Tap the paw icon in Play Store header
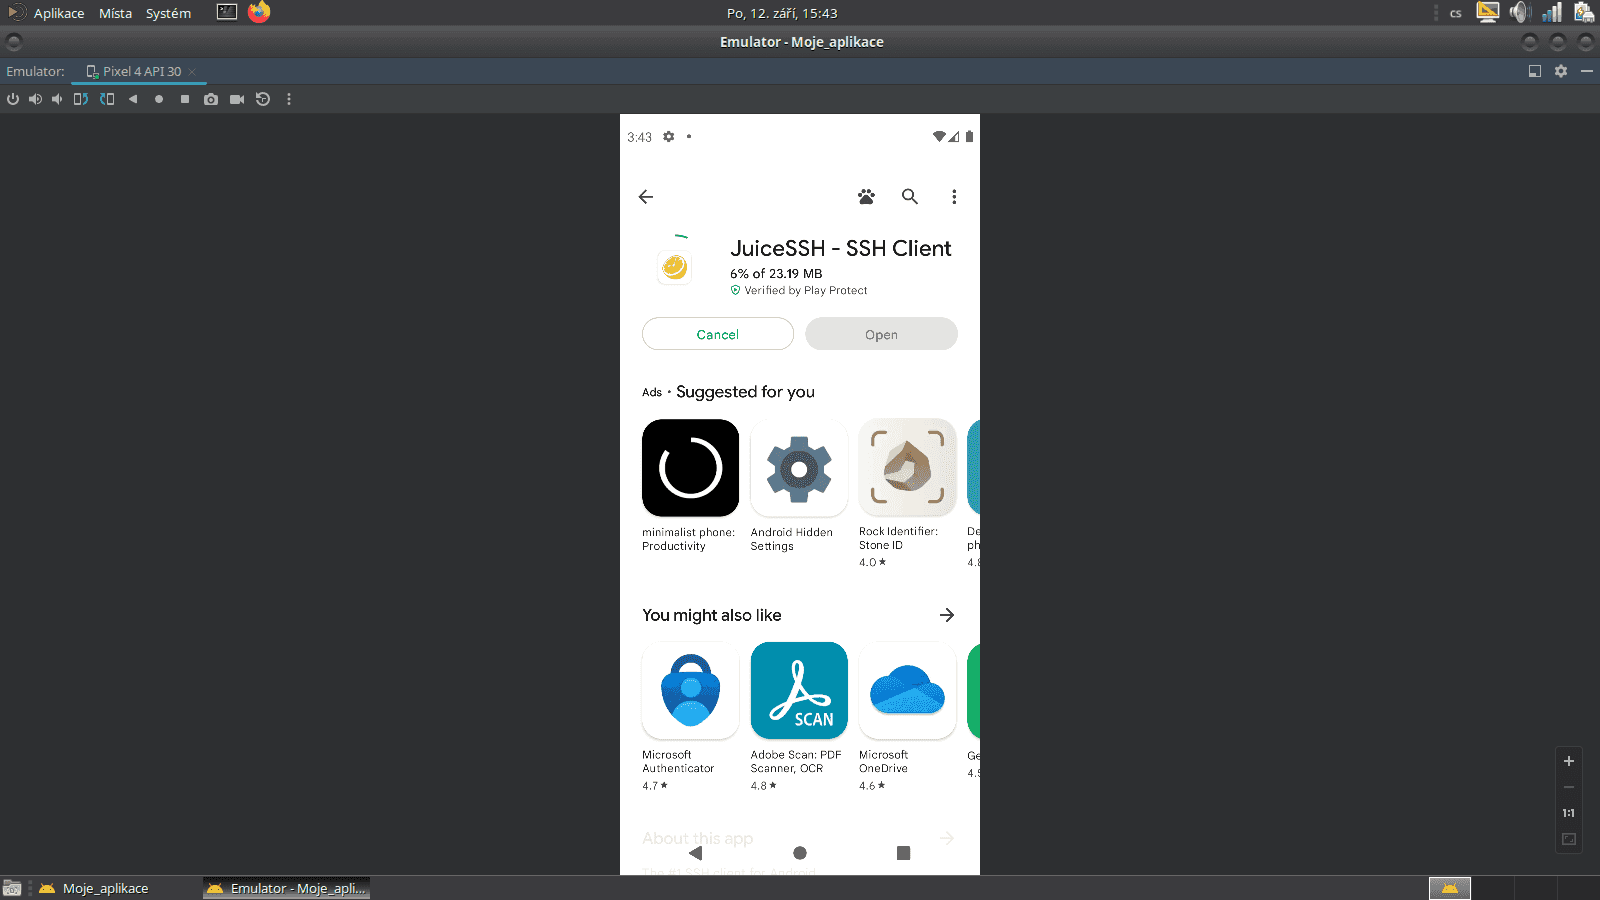The width and height of the screenshot is (1600, 900). [x=866, y=197]
